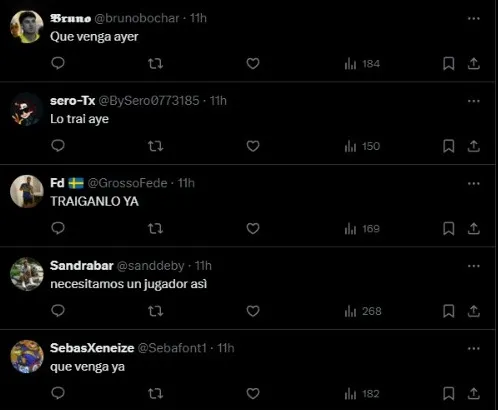Like Sandrabar's "necesitamos un jugador así" tweet
Screen dimensions: 498x410
[x=253, y=311]
